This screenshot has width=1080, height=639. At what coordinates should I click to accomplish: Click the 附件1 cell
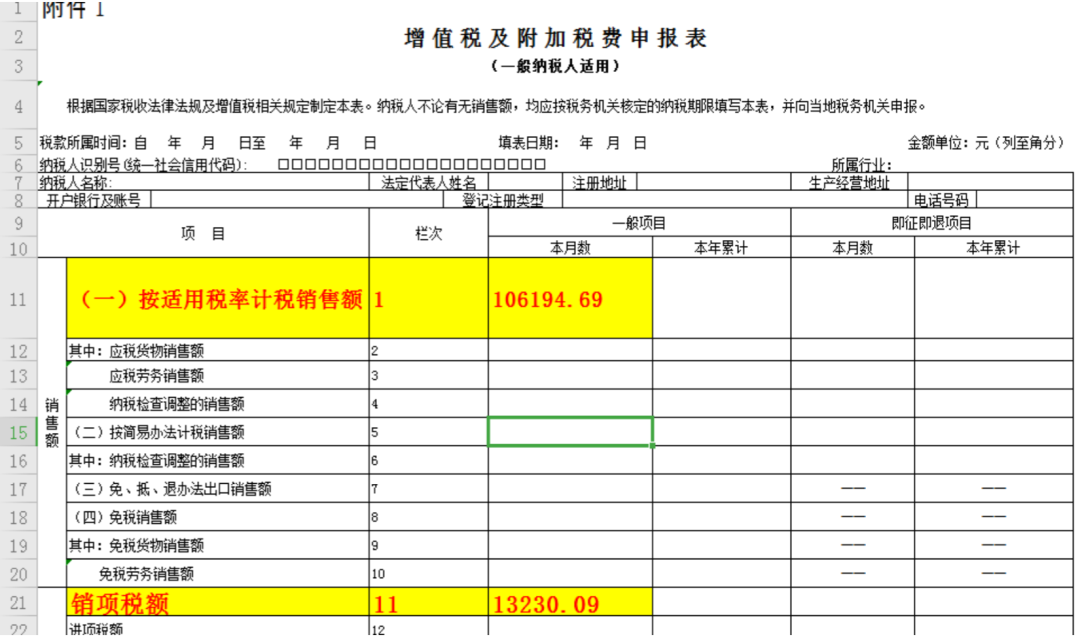(73, 10)
